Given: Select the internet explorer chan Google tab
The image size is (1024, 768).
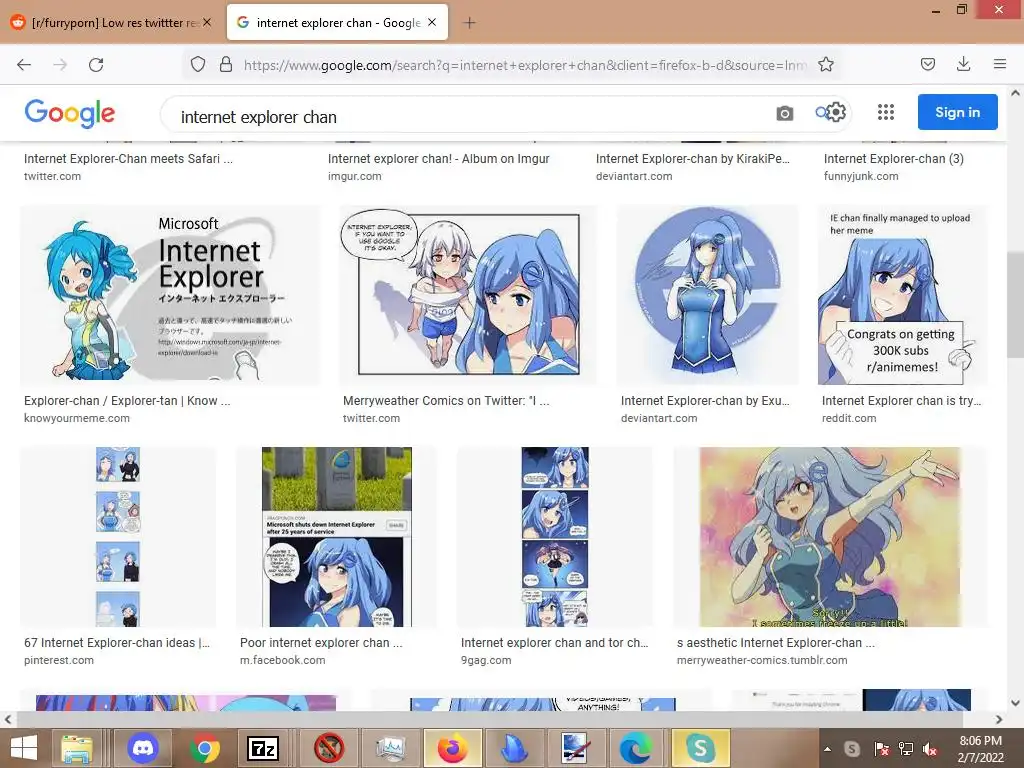Looking at the screenshot, I should click(x=337, y=23).
